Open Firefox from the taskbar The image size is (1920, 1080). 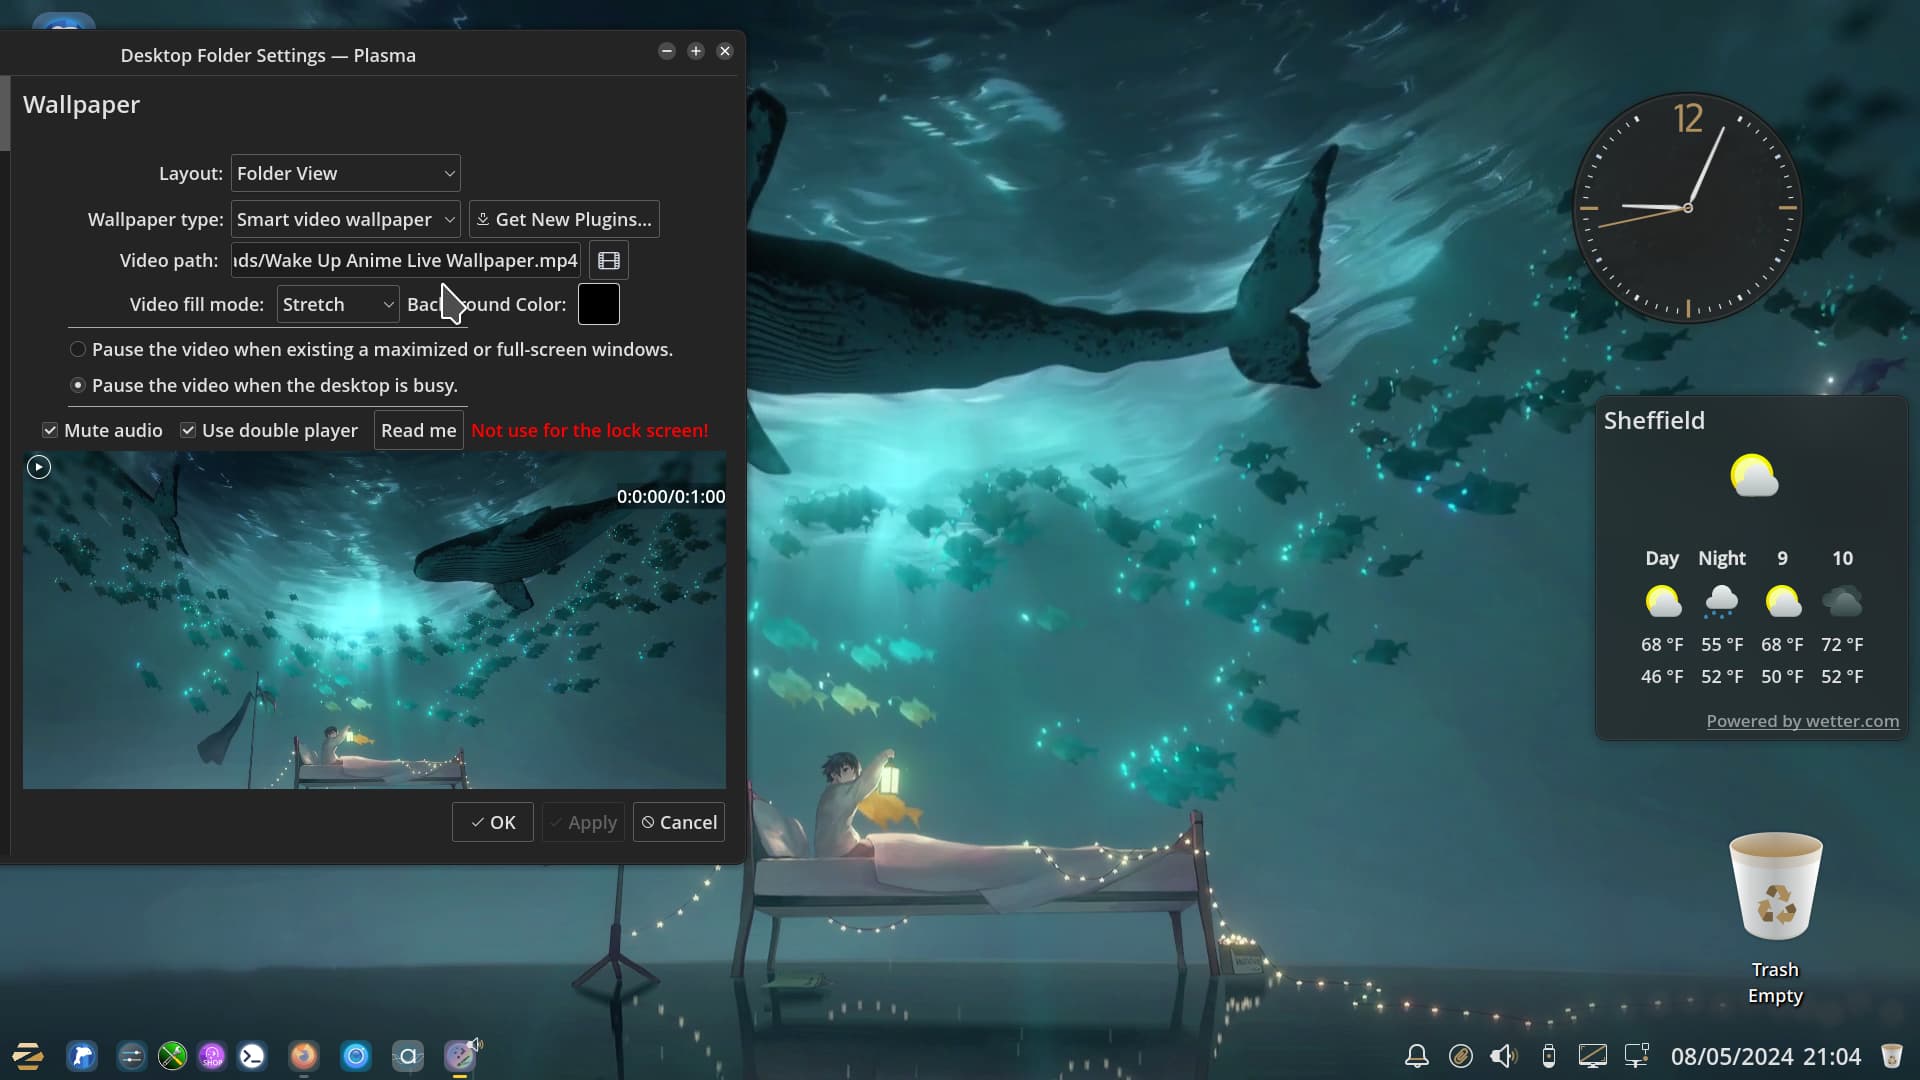(304, 1056)
